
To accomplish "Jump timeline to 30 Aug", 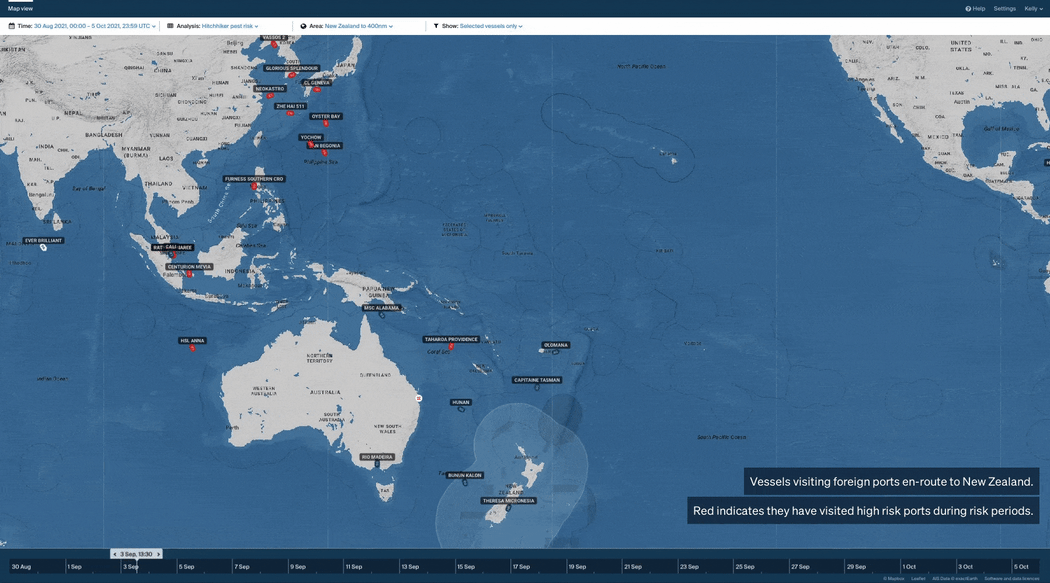I will [x=21, y=566].
